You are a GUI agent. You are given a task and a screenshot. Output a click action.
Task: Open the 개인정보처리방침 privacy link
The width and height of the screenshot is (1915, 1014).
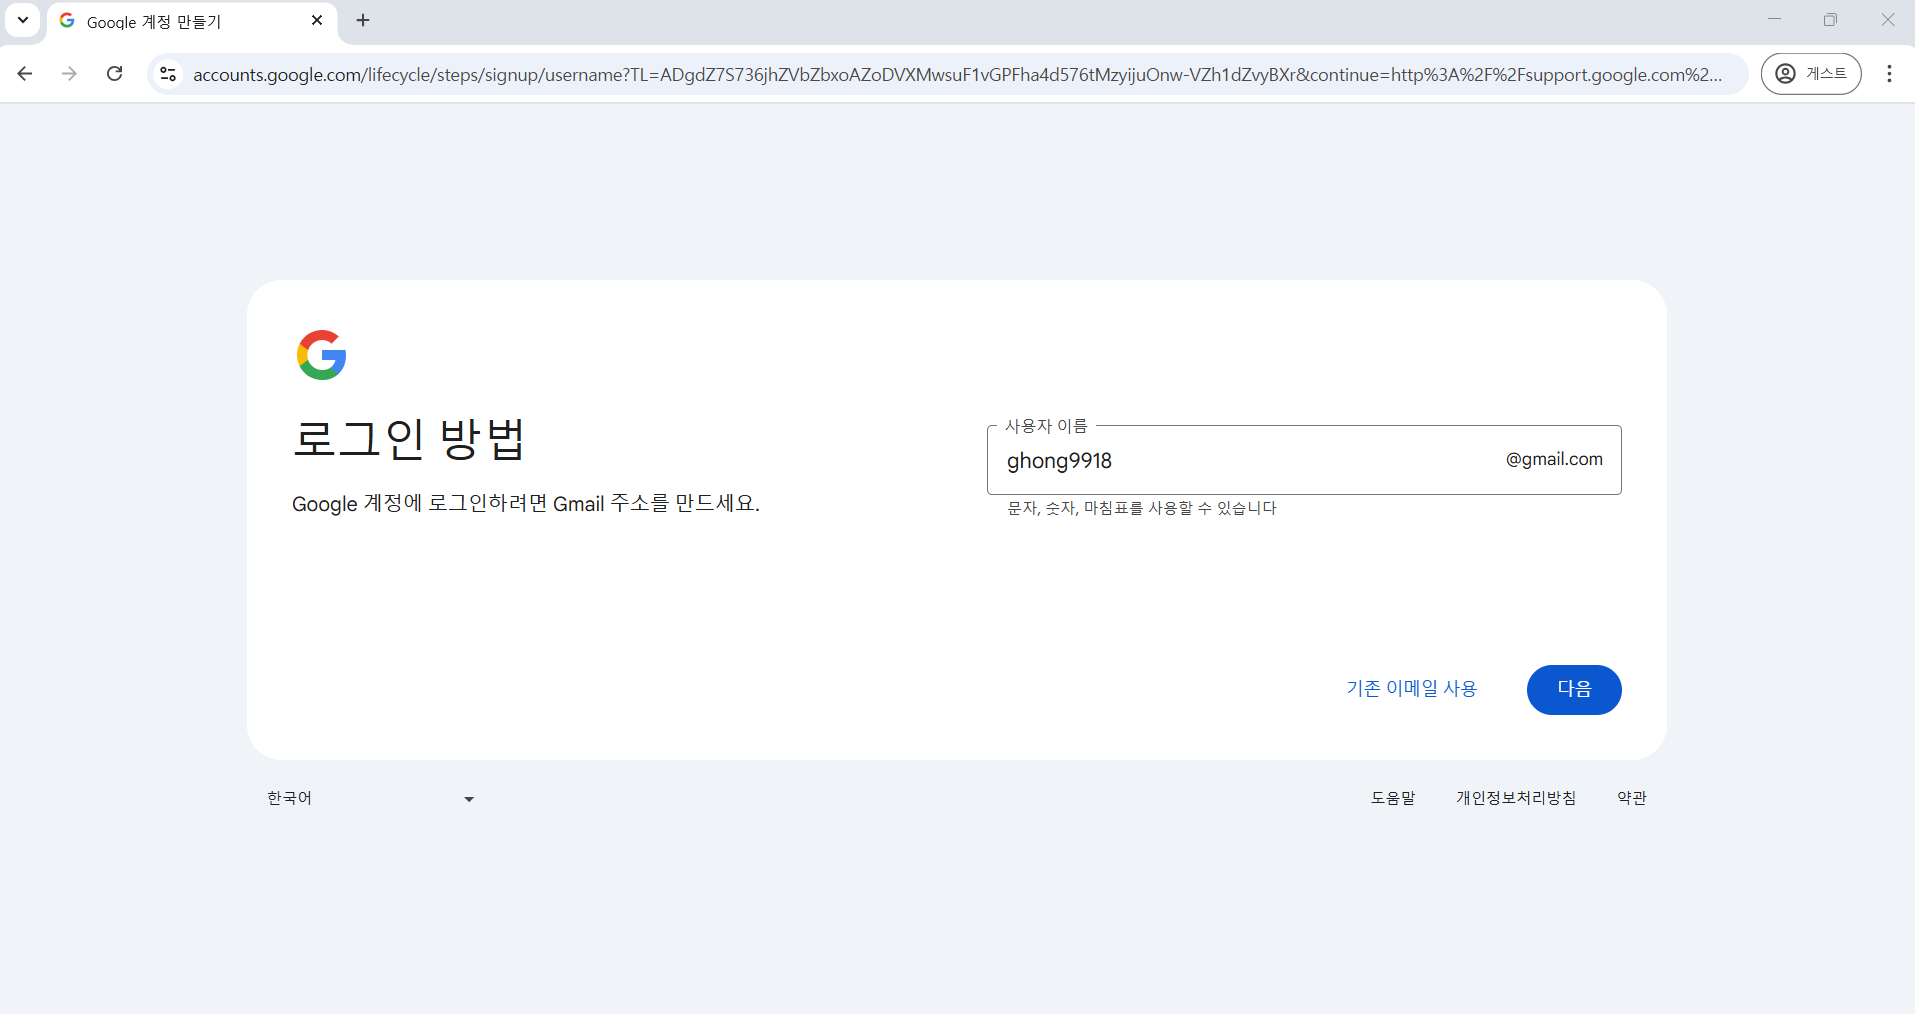click(1514, 797)
